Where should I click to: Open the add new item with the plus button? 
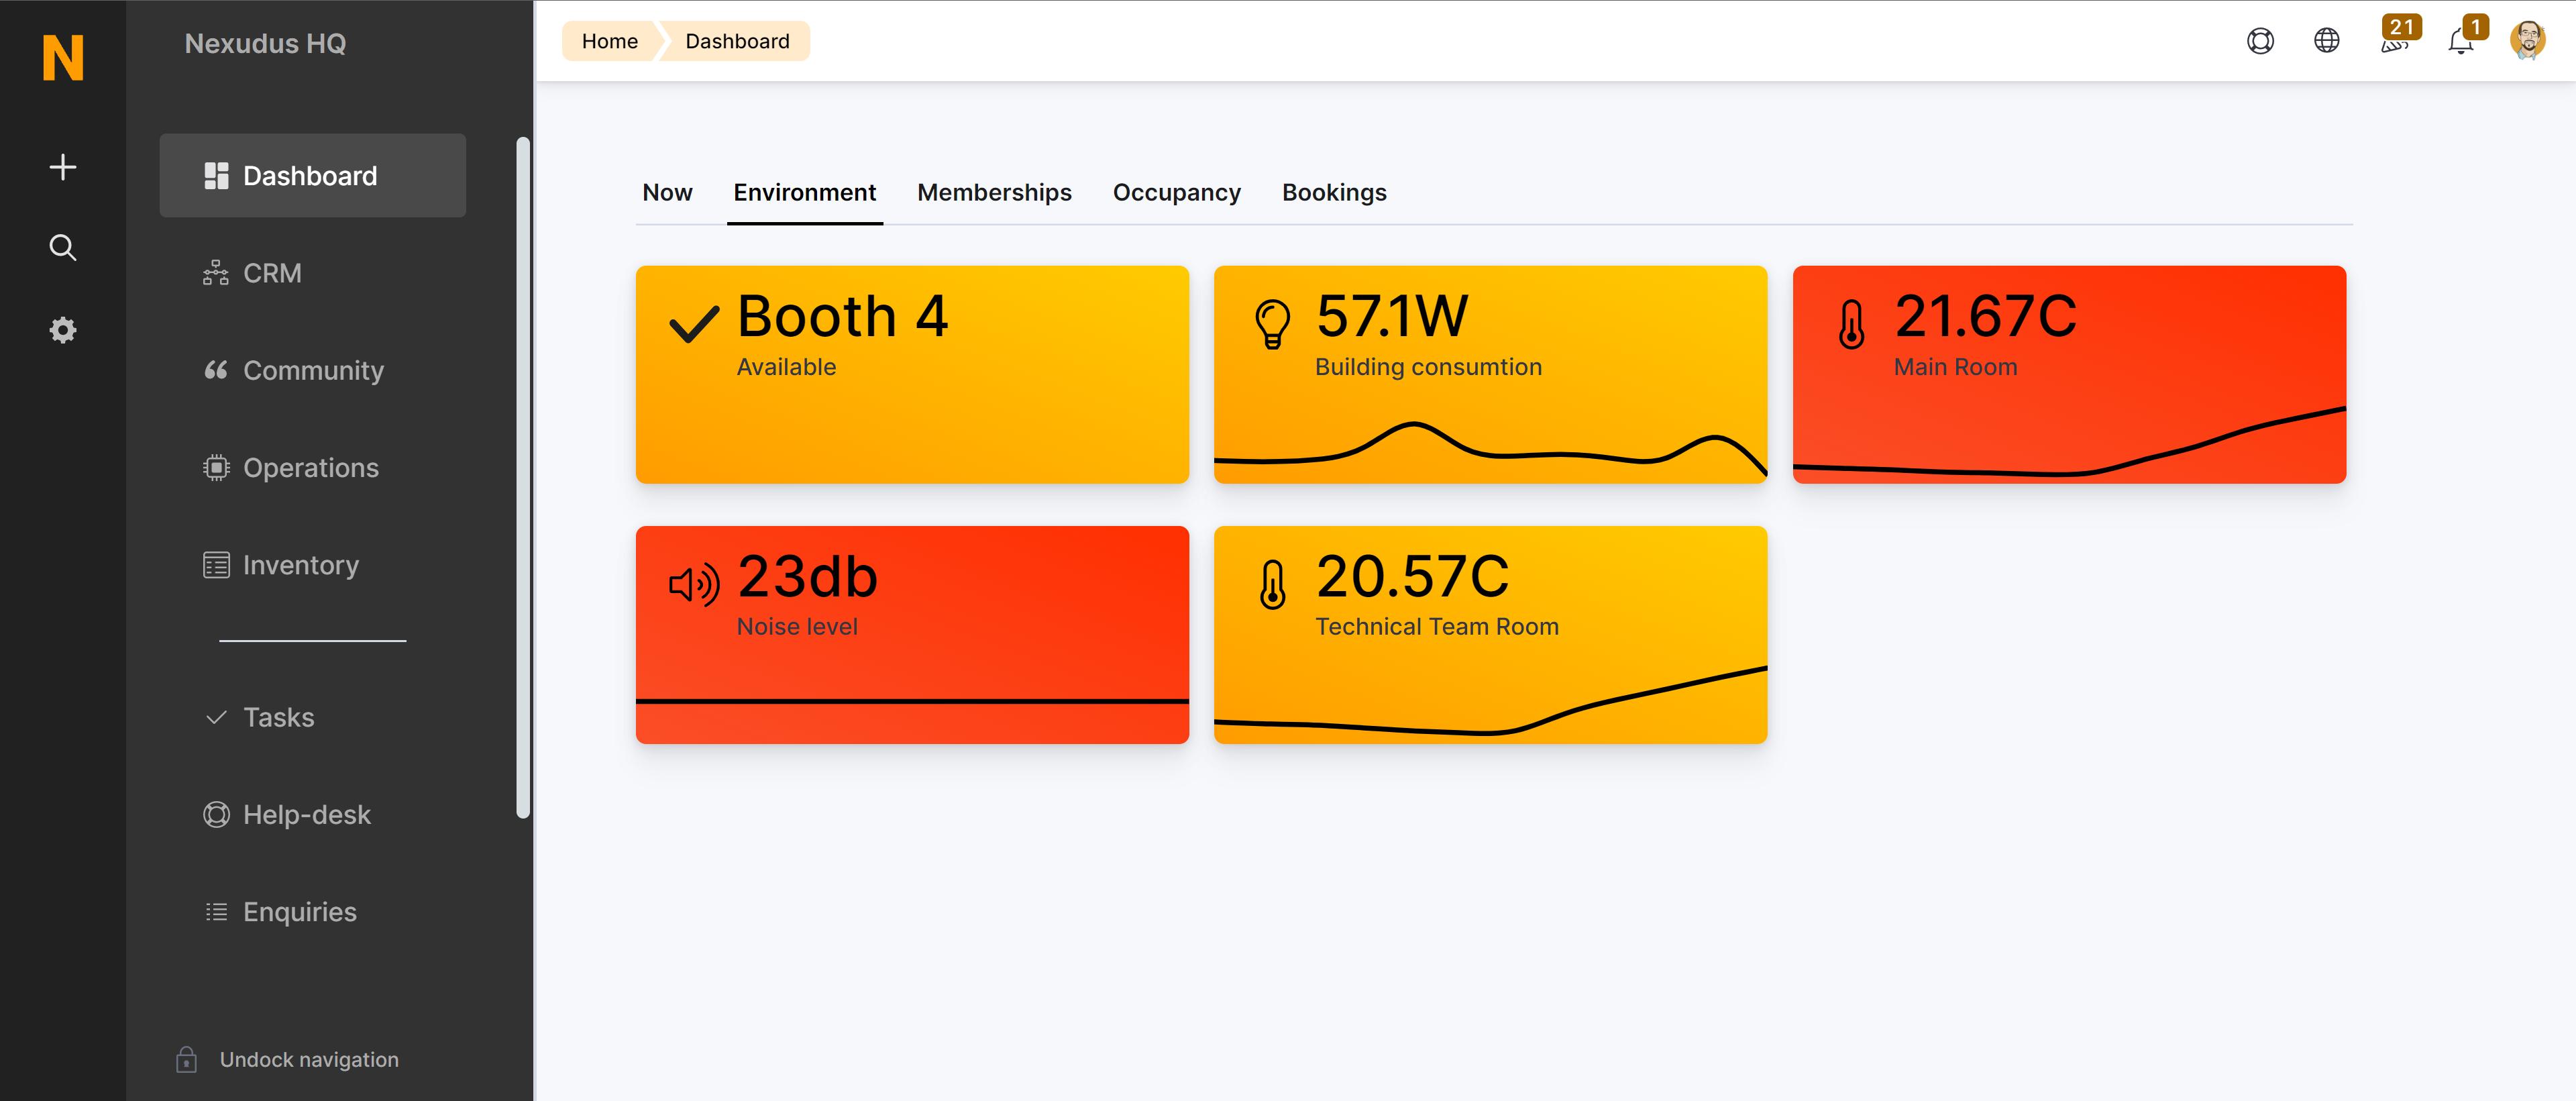tap(62, 166)
